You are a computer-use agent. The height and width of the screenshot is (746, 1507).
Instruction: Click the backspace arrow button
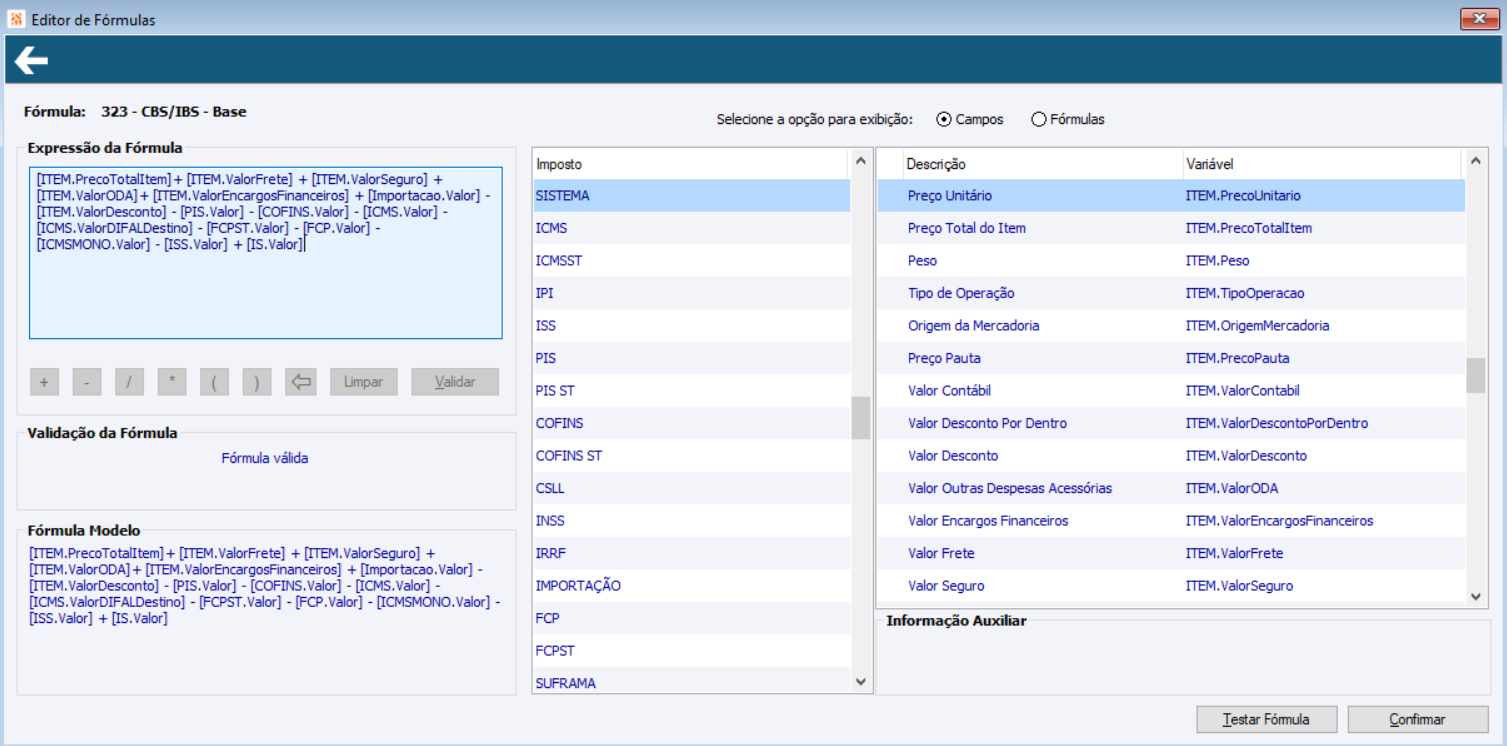(300, 382)
